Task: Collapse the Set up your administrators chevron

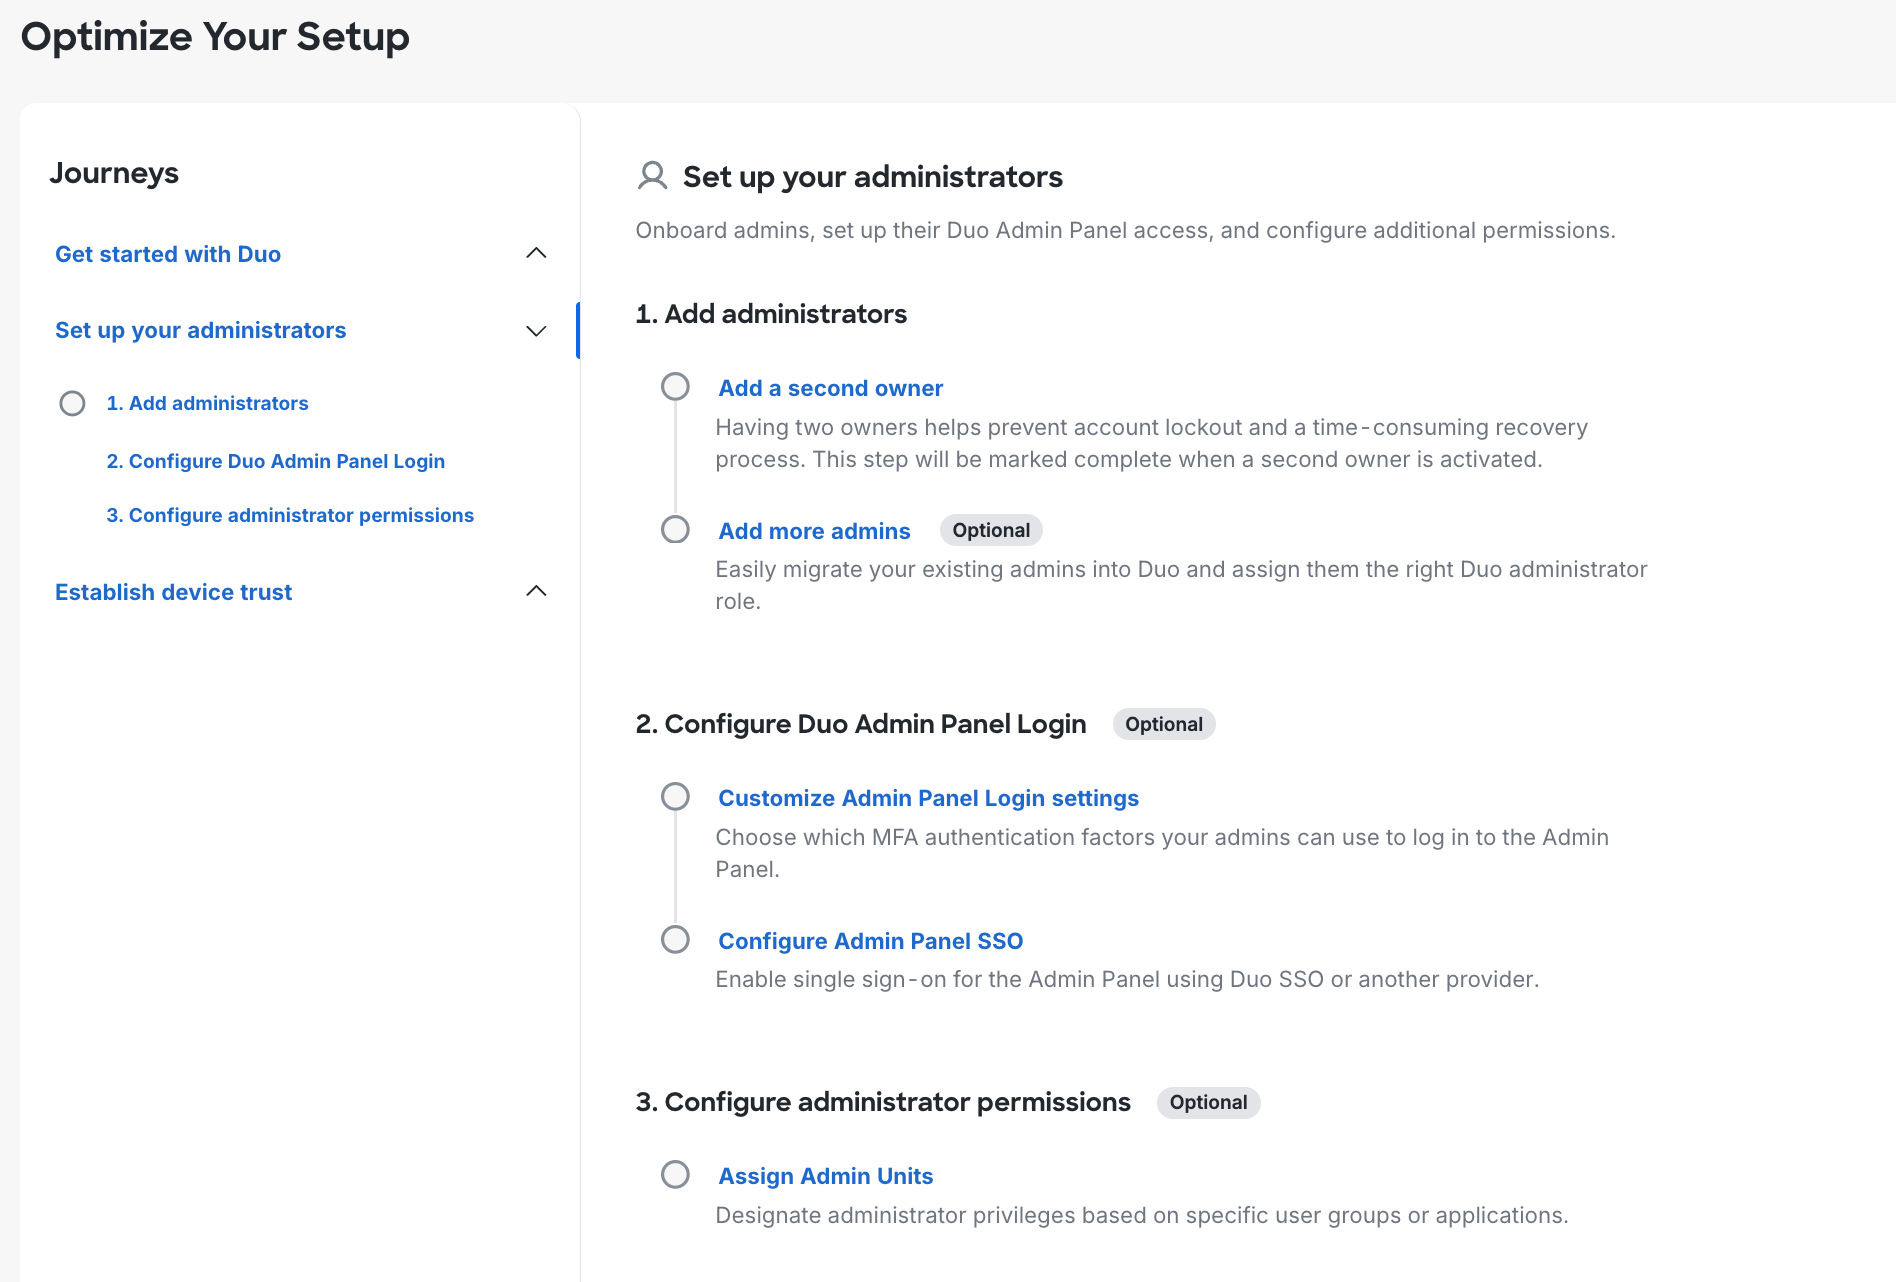Action: click(x=536, y=331)
